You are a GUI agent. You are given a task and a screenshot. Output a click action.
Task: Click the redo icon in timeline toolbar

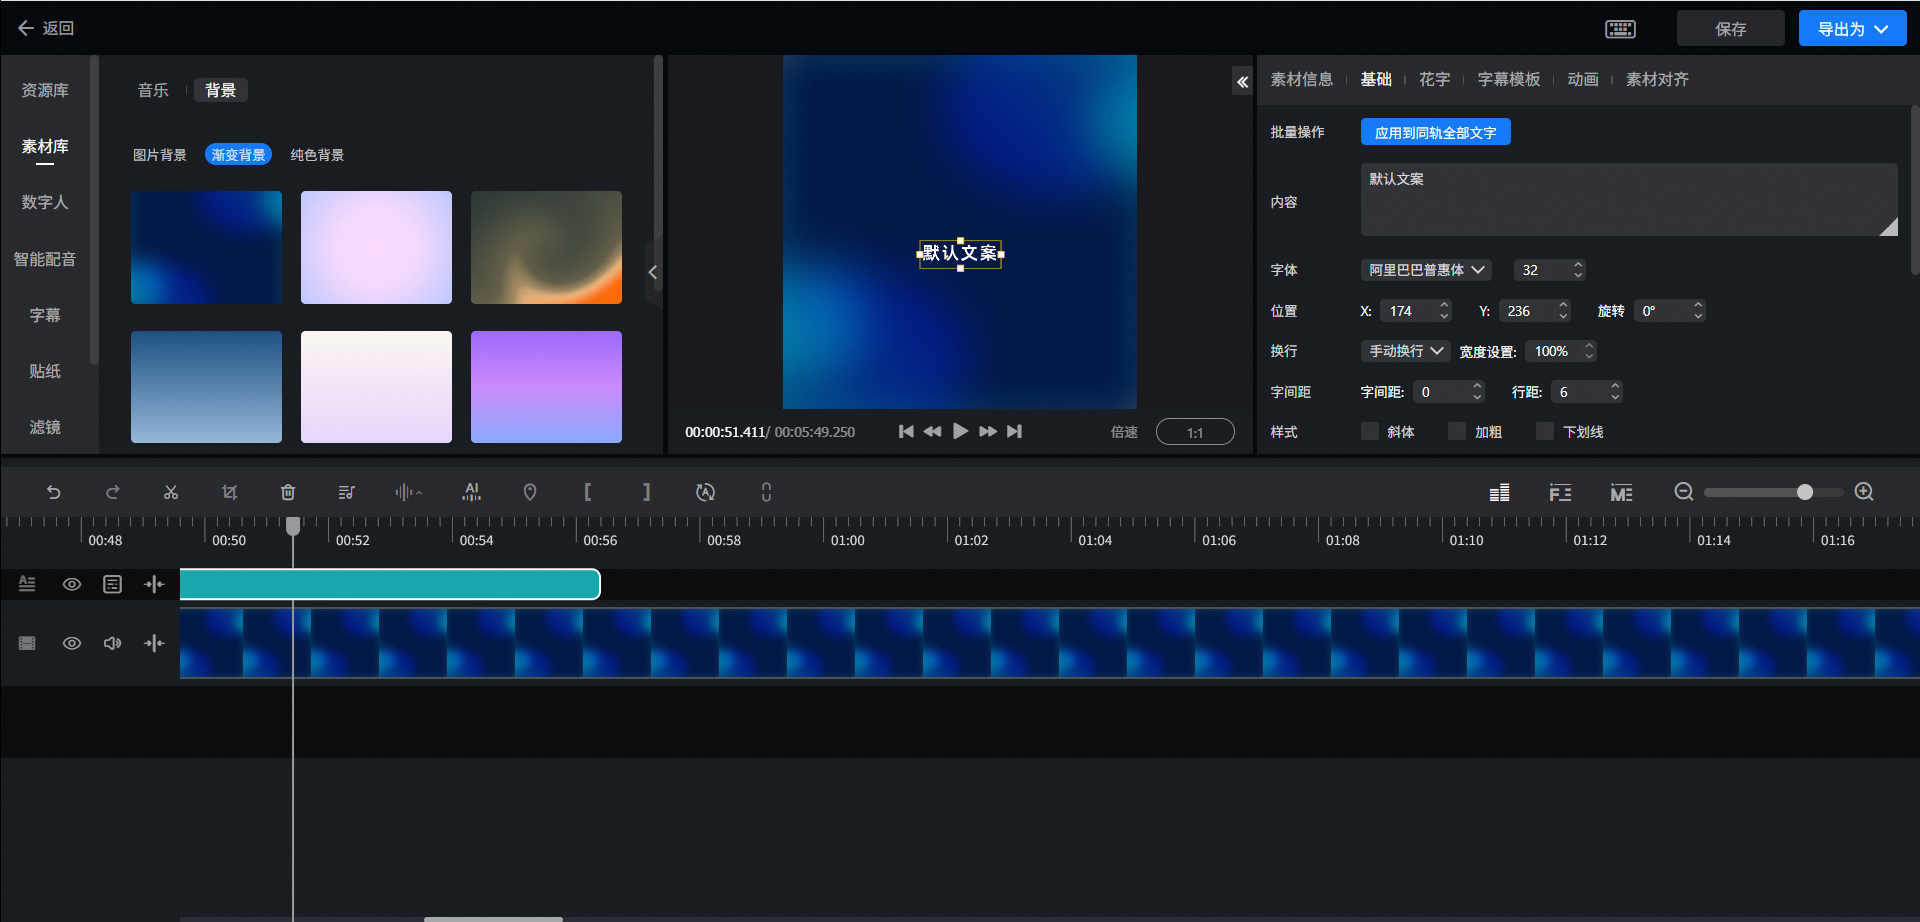113,492
